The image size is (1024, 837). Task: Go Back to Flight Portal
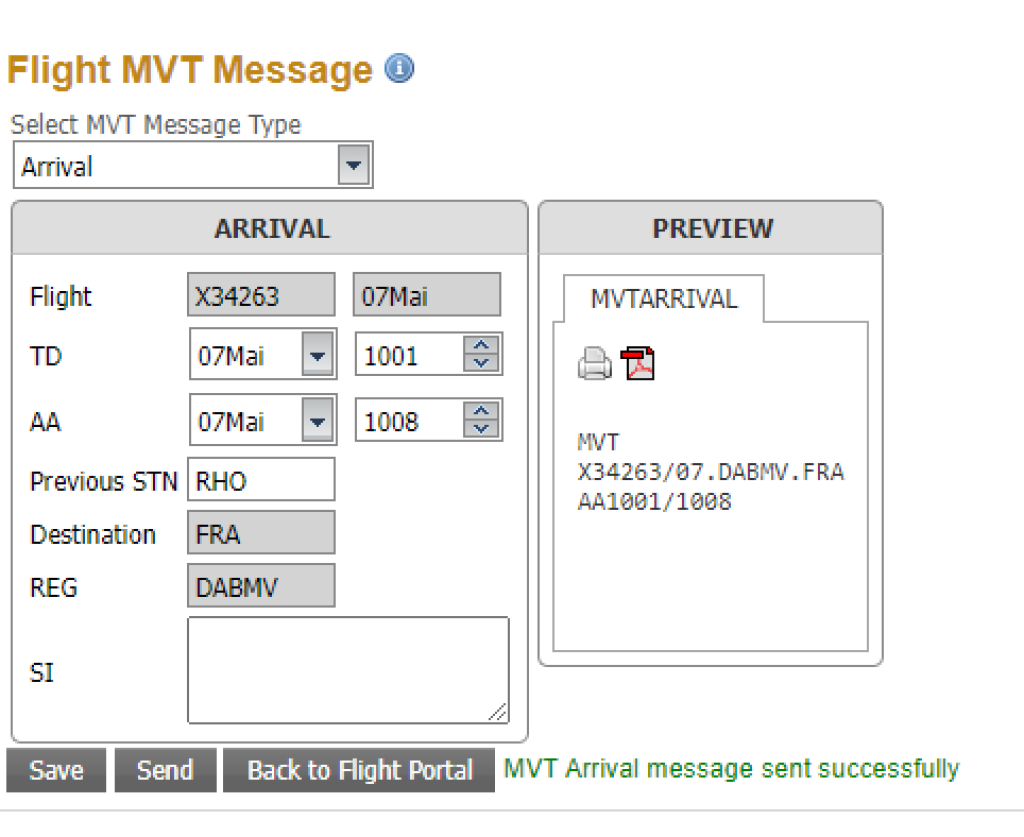click(359, 770)
